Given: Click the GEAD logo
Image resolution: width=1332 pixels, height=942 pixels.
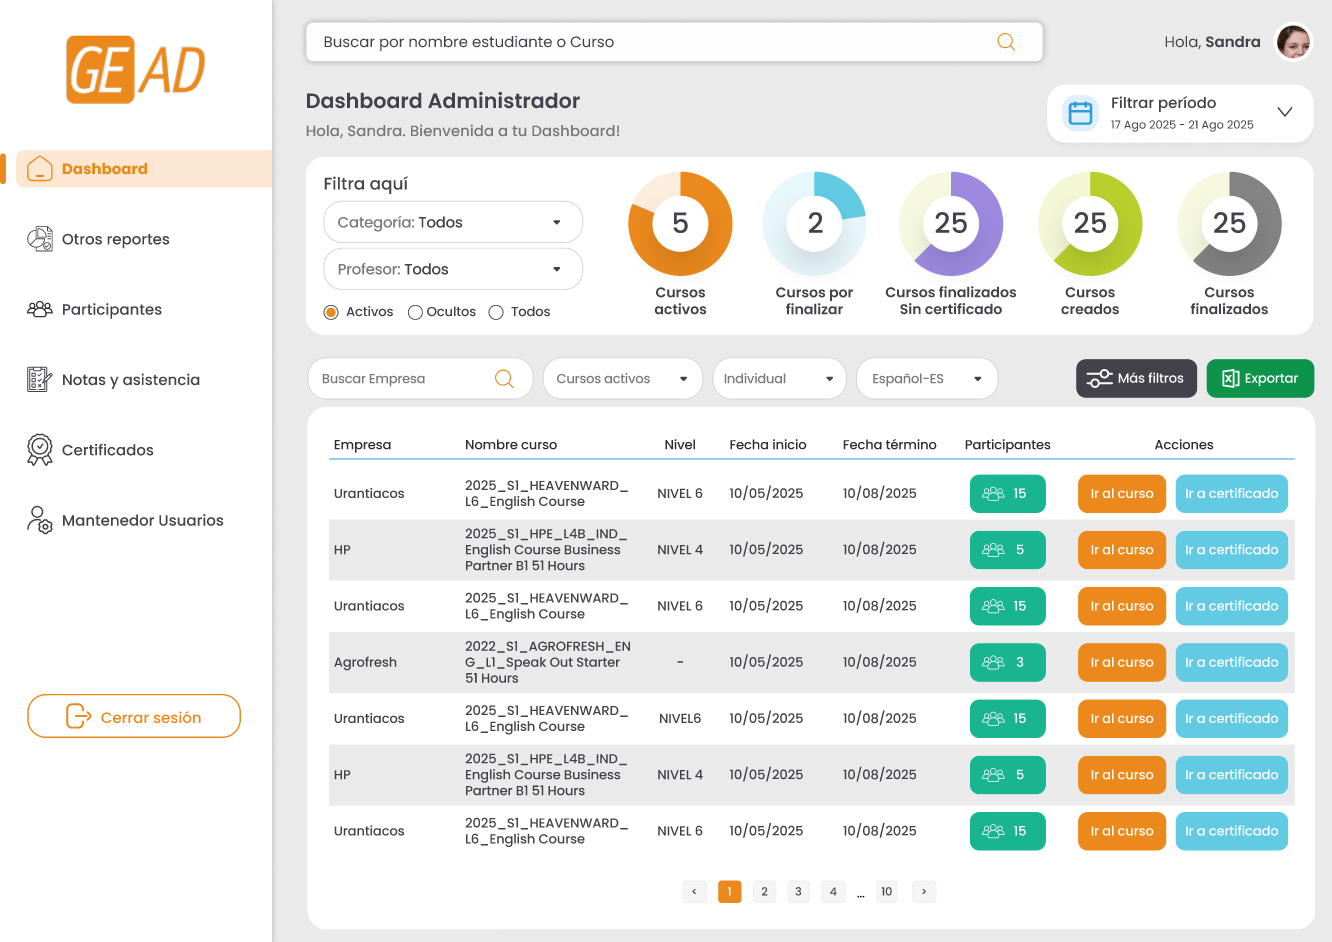Looking at the screenshot, I should (x=136, y=70).
